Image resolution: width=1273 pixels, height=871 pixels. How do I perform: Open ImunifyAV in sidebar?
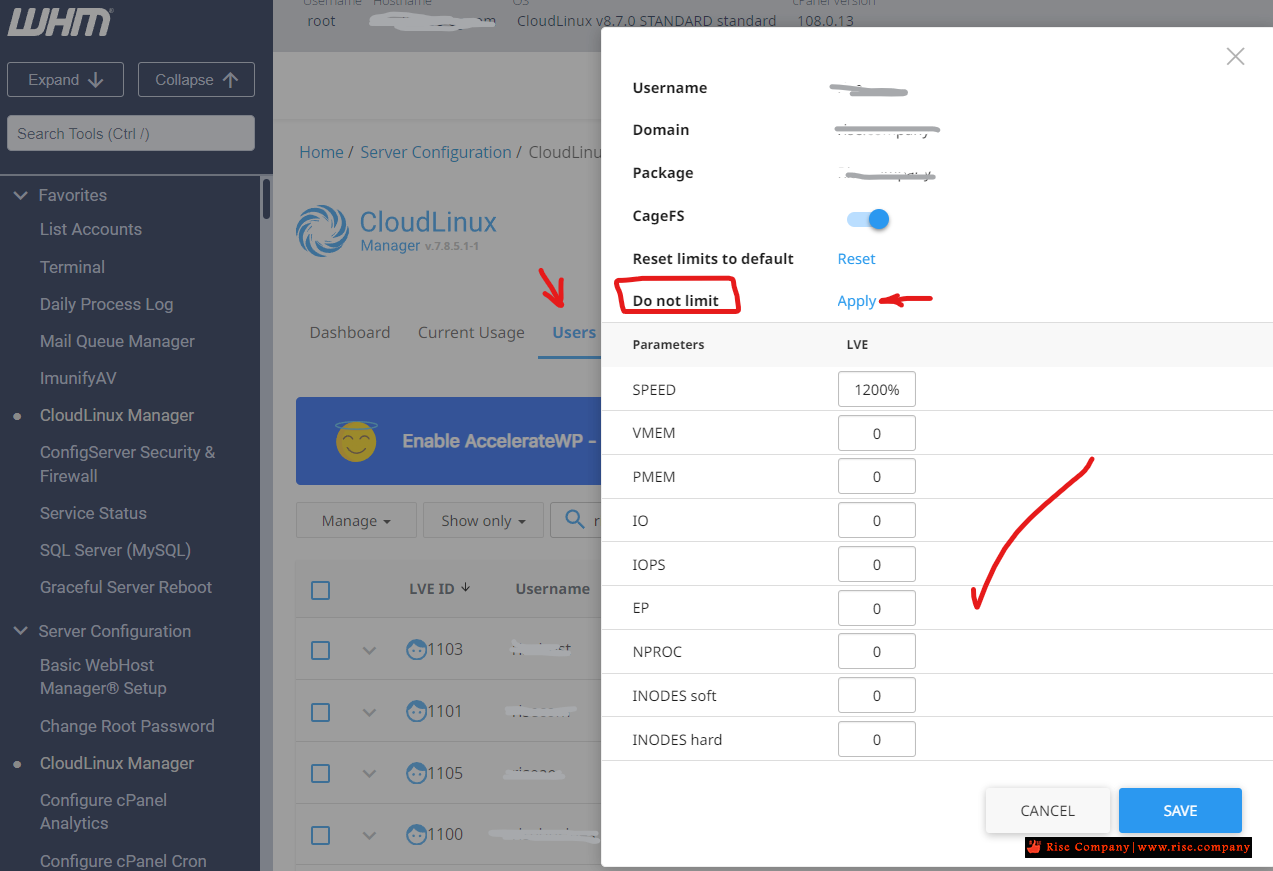[x=78, y=378]
